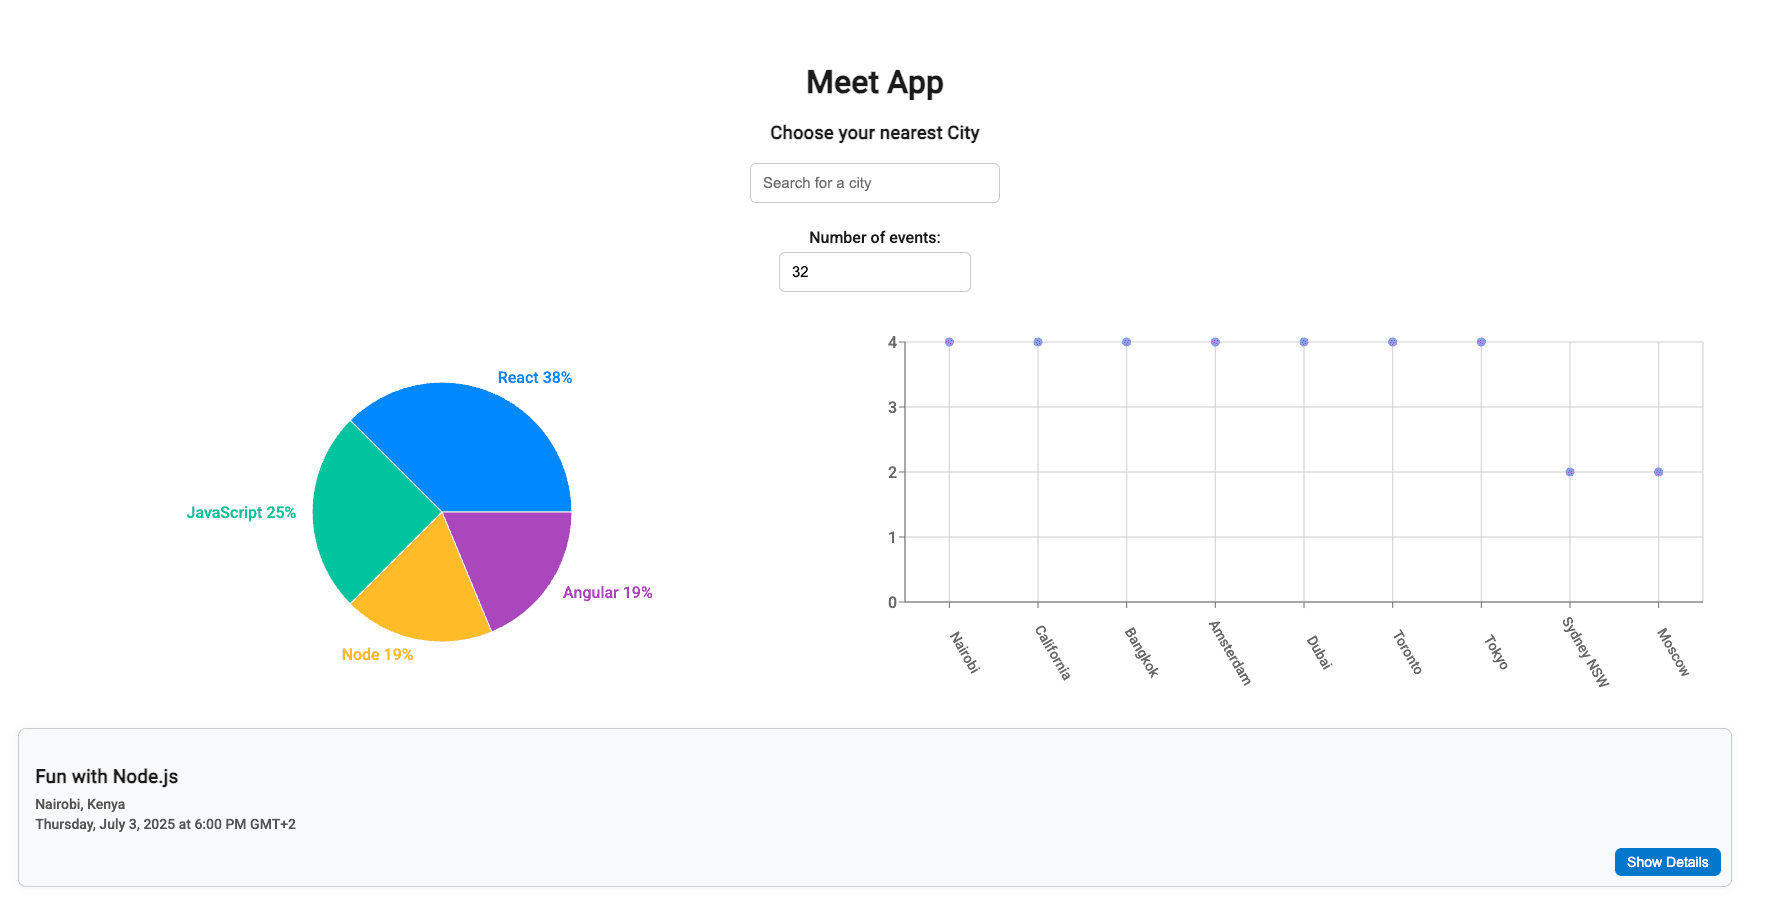Click the Tokyo data point in the chart
Image resolution: width=1776 pixels, height=902 pixels.
(x=1481, y=341)
